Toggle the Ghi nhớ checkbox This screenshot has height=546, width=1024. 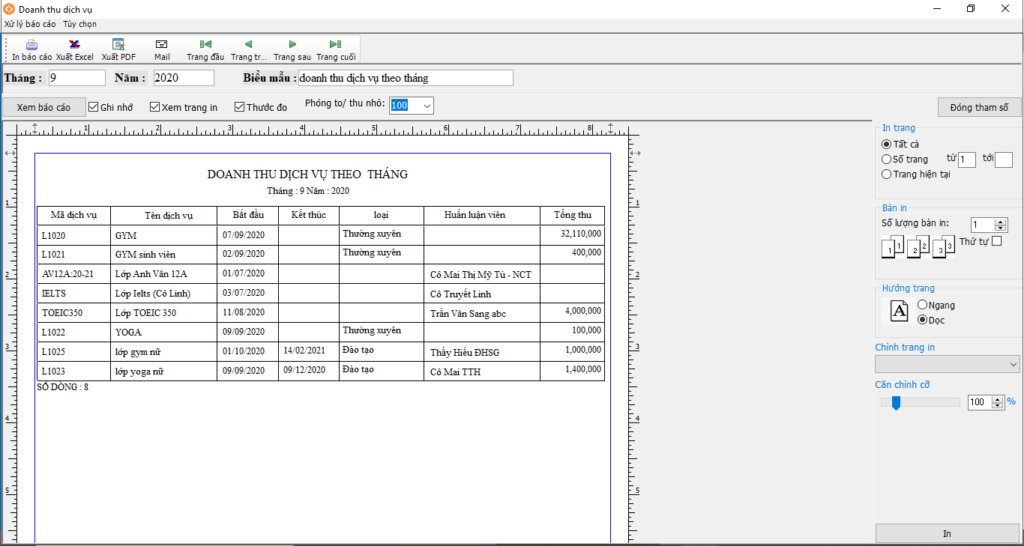click(94, 106)
